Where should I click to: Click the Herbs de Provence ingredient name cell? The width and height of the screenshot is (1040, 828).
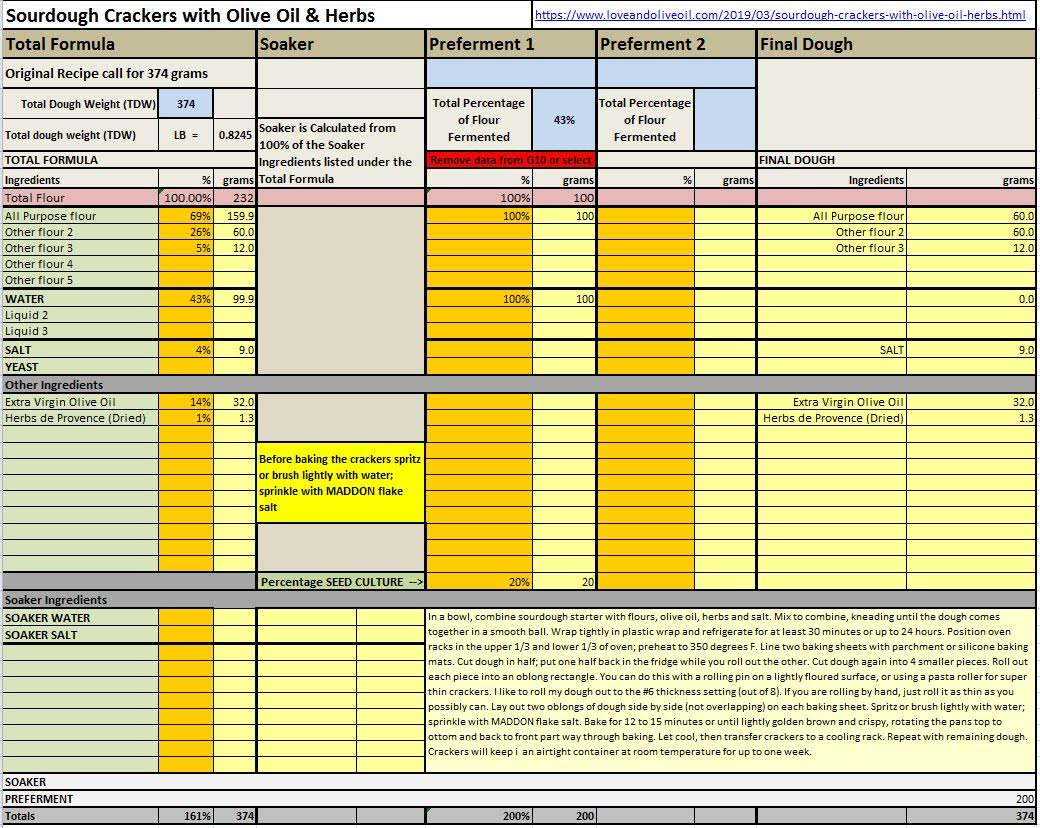click(80, 418)
